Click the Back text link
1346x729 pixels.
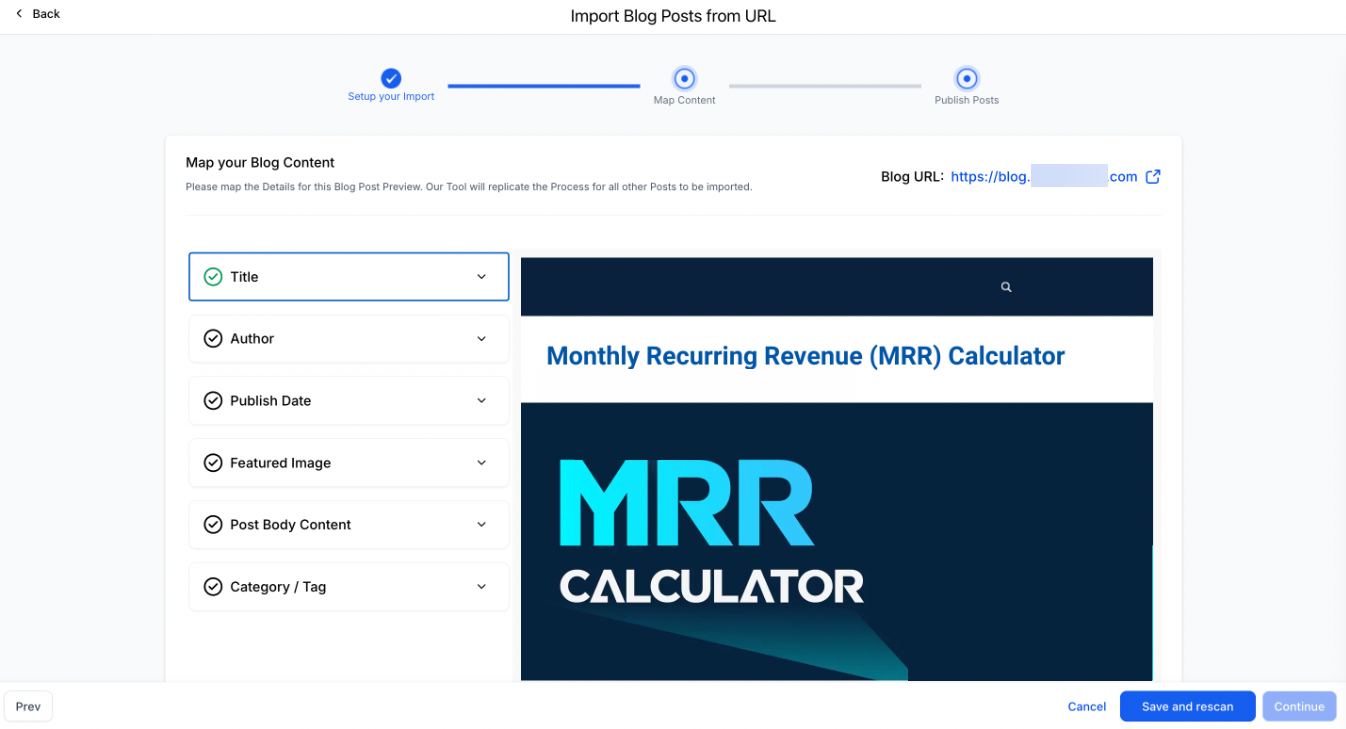(x=46, y=14)
